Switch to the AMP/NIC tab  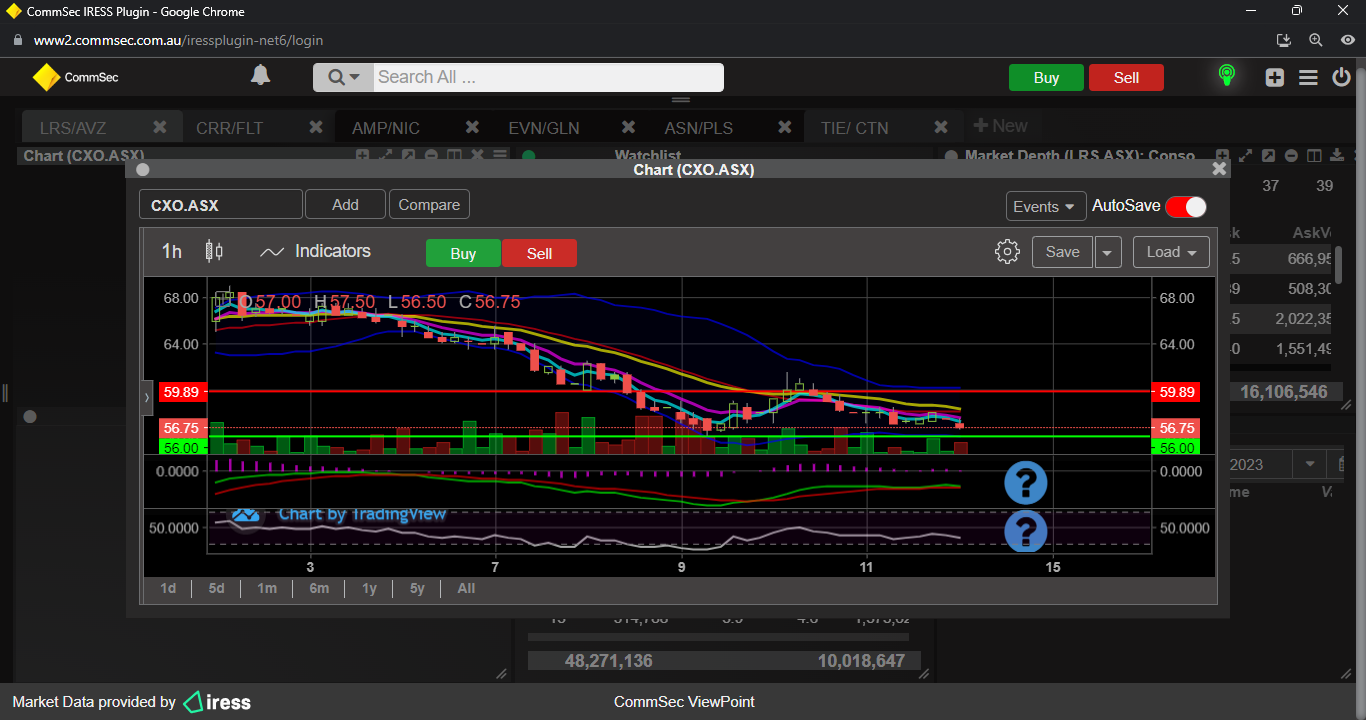(386, 128)
